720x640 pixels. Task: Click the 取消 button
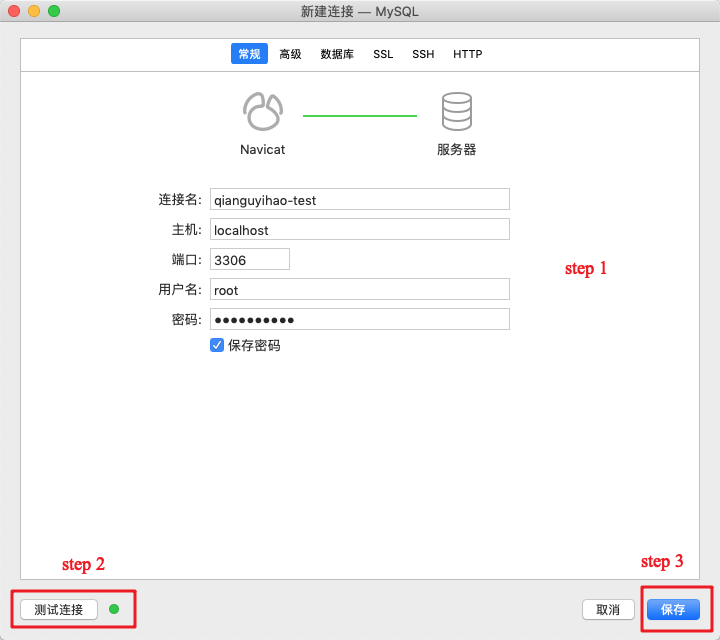tap(608, 609)
